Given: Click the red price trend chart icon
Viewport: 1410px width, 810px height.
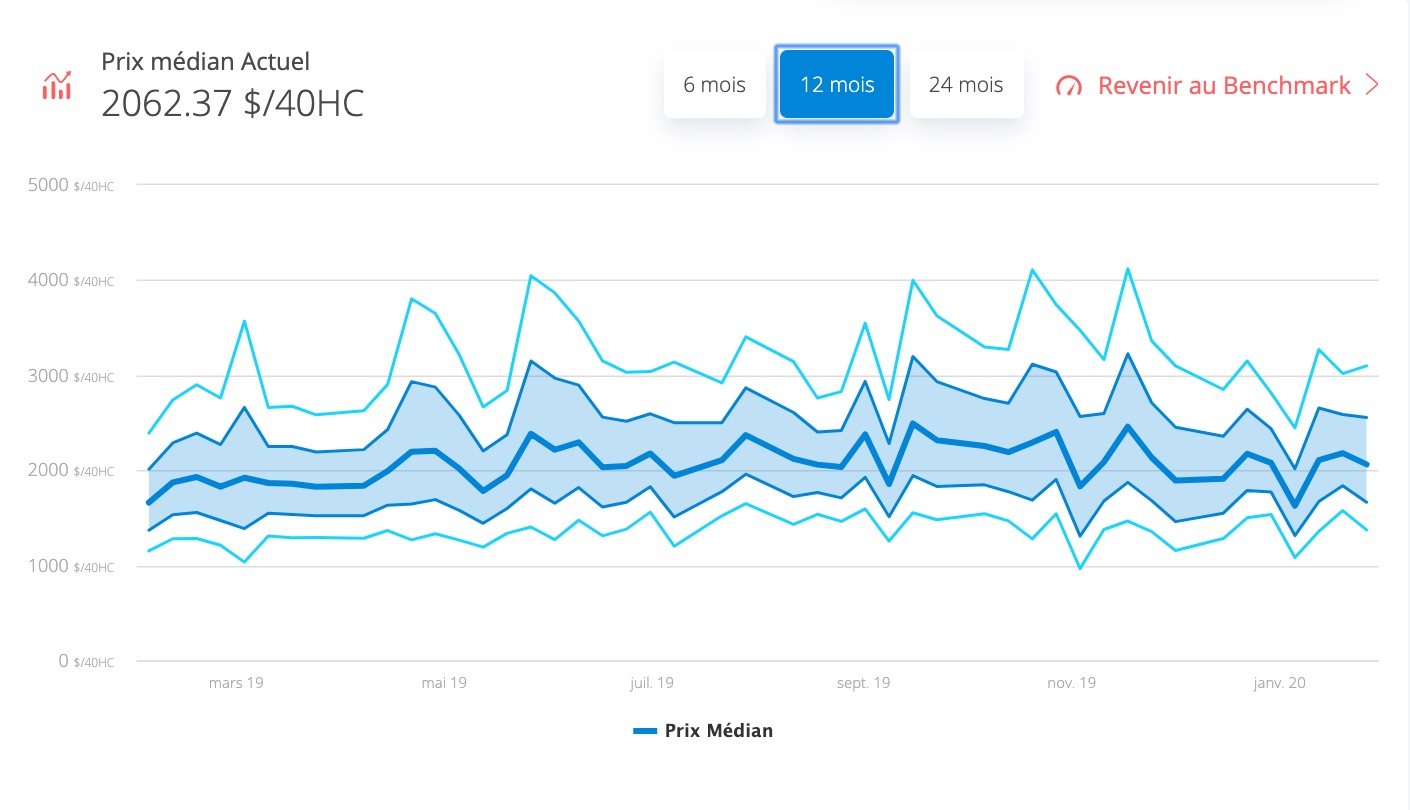Looking at the screenshot, I should tap(57, 85).
